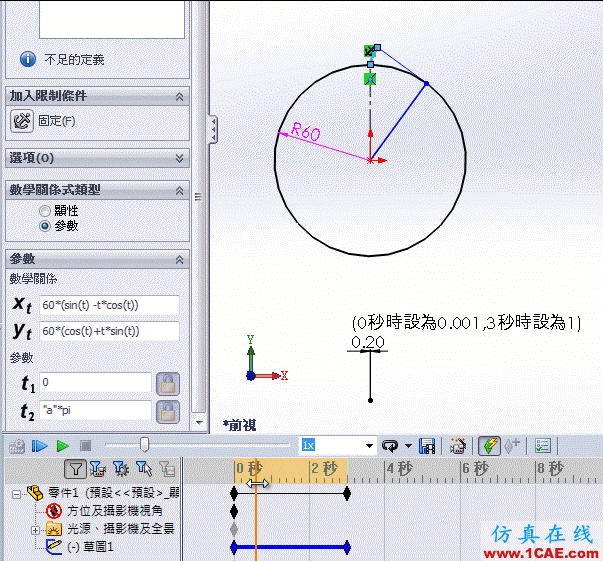603x561 pixels.
Task: Click the Filter Selected cursor icon
Action: 144,469
